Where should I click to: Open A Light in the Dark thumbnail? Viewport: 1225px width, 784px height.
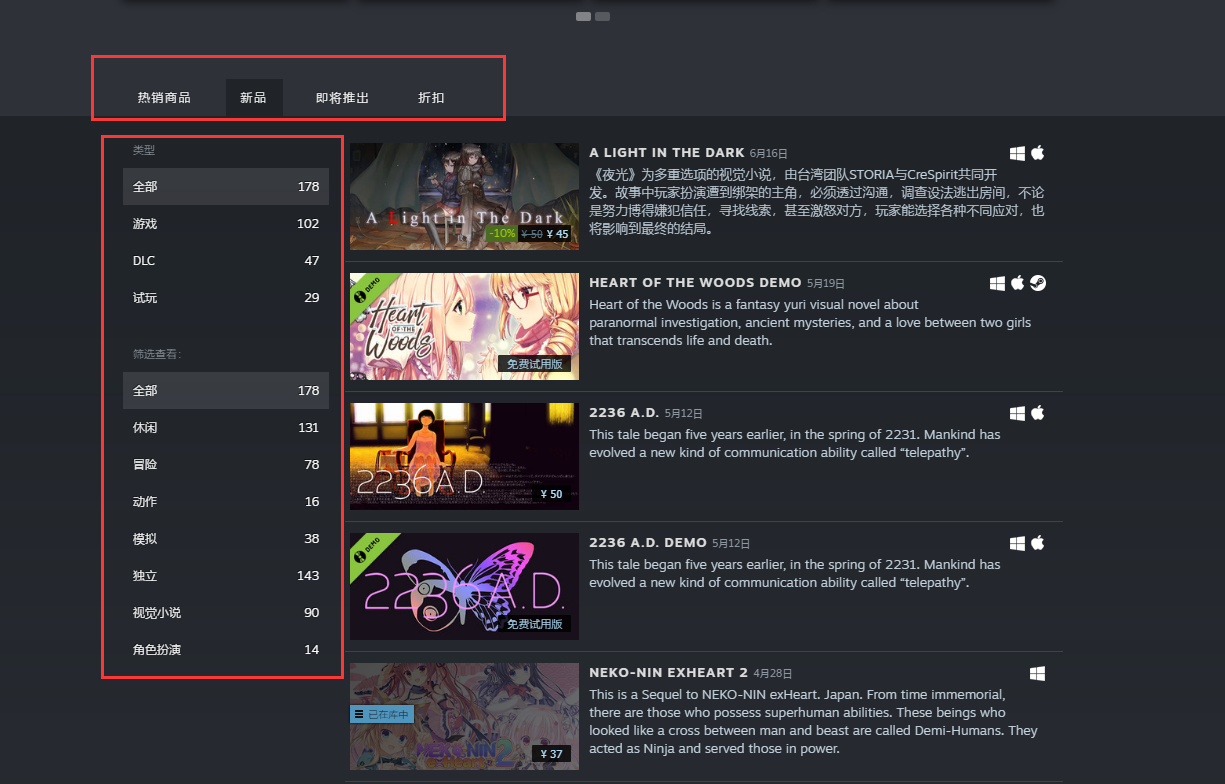464,196
